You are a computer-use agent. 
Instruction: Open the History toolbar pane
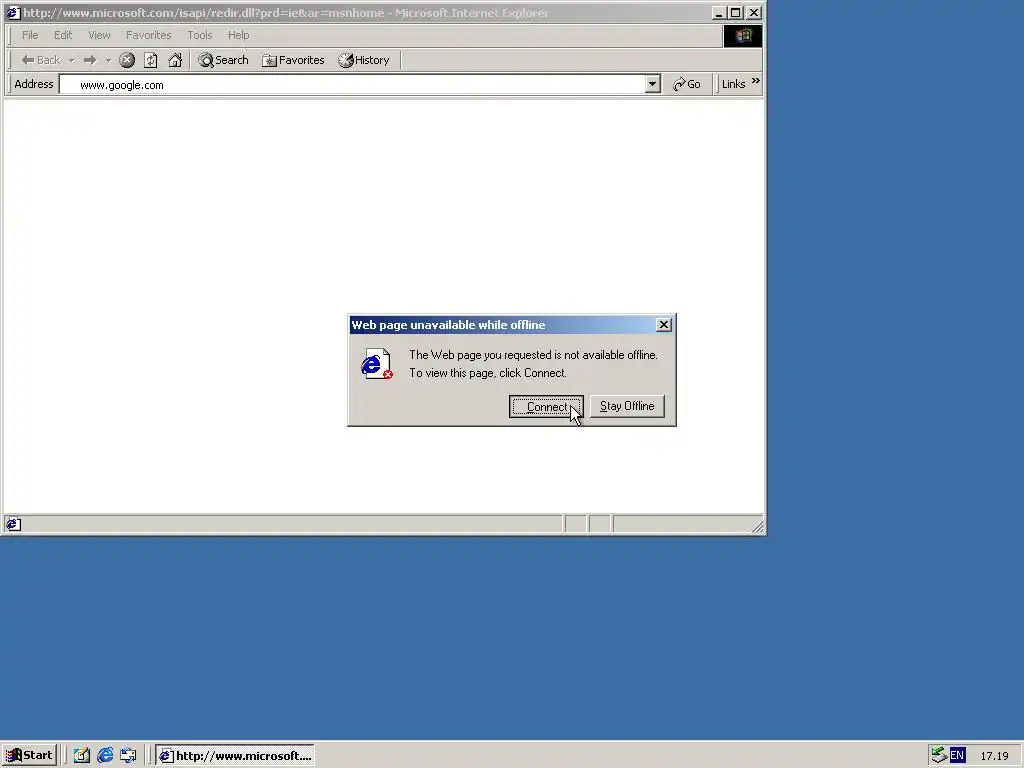tap(364, 60)
